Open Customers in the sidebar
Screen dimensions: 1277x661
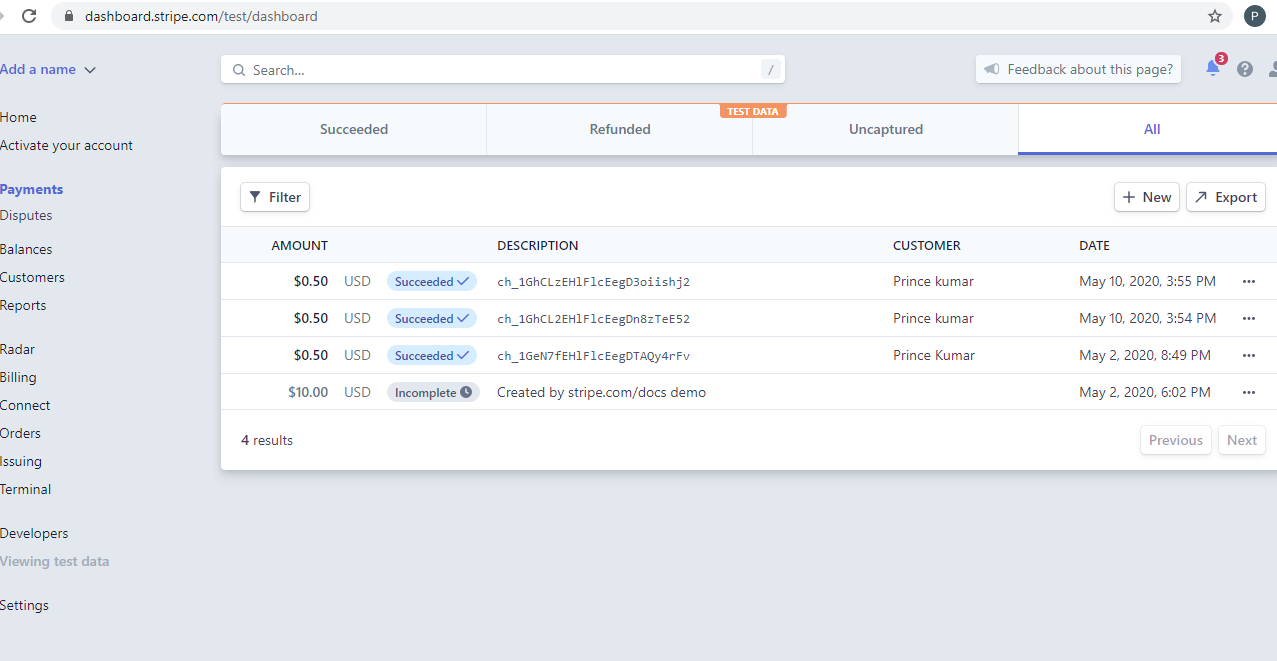pyautogui.click(x=32, y=277)
